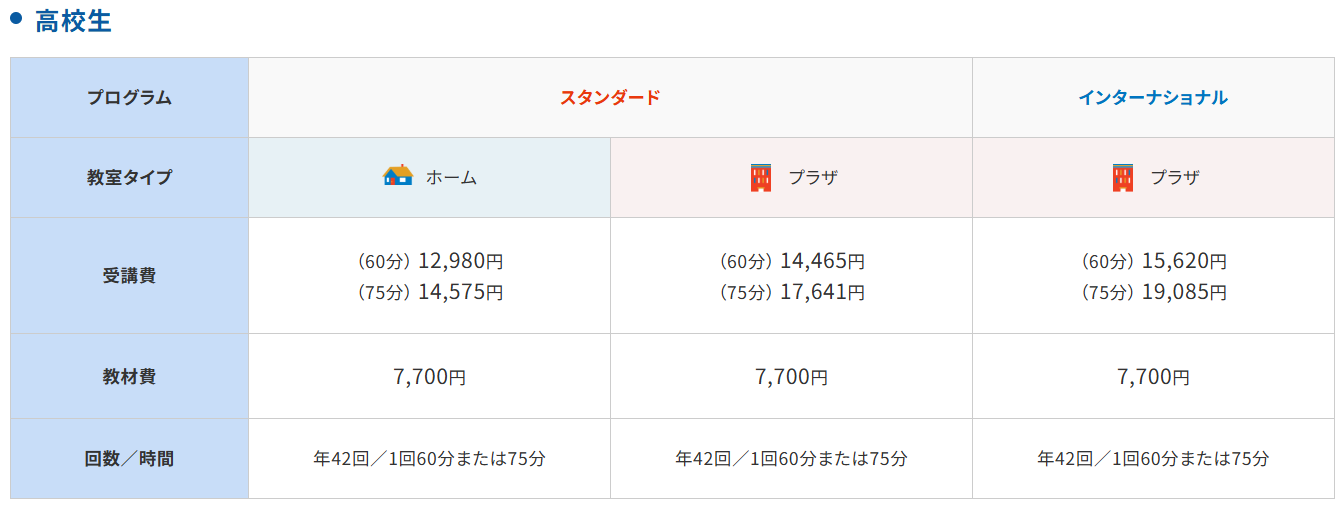Image resolution: width=1344 pixels, height=508 pixels.
Task: Click the スタンダード program header
Action: [x=610, y=97]
